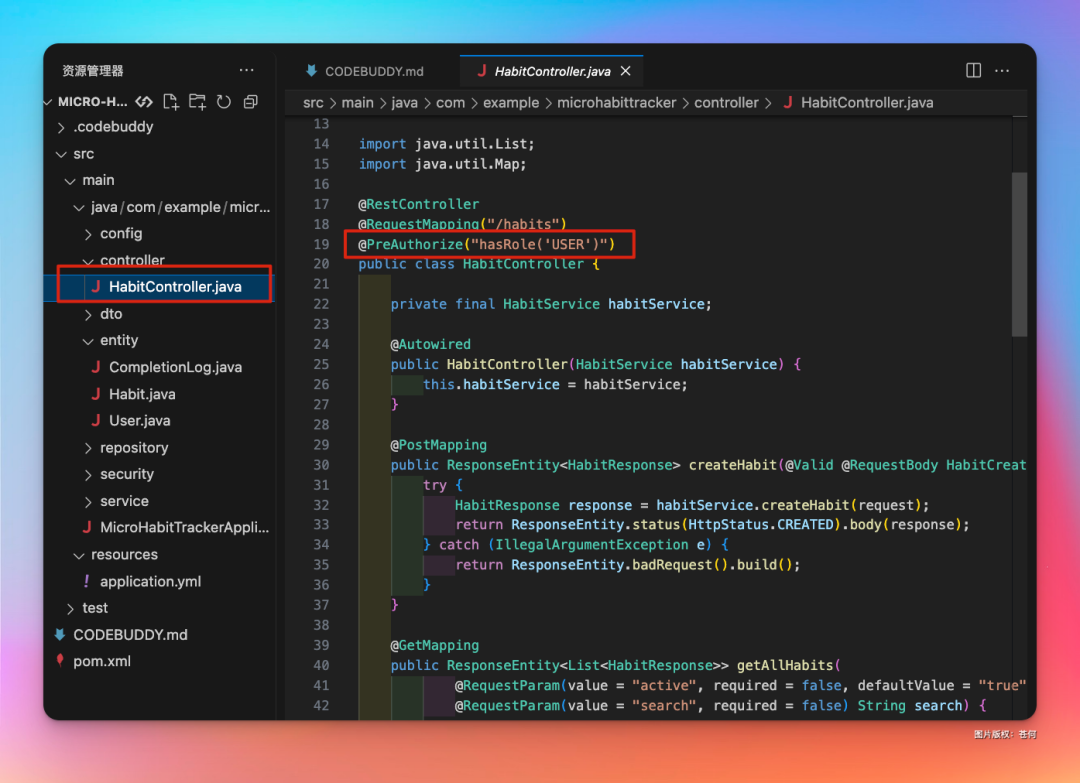Collapse the entity folder
This screenshot has width=1080, height=783.
pyautogui.click(x=88, y=341)
